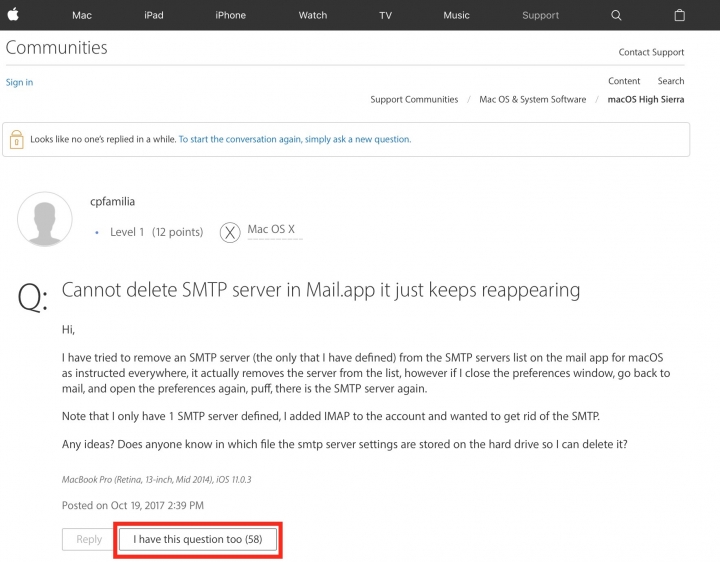Open the Content link
The height and width of the screenshot is (562, 720).
[x=624, y=81]
